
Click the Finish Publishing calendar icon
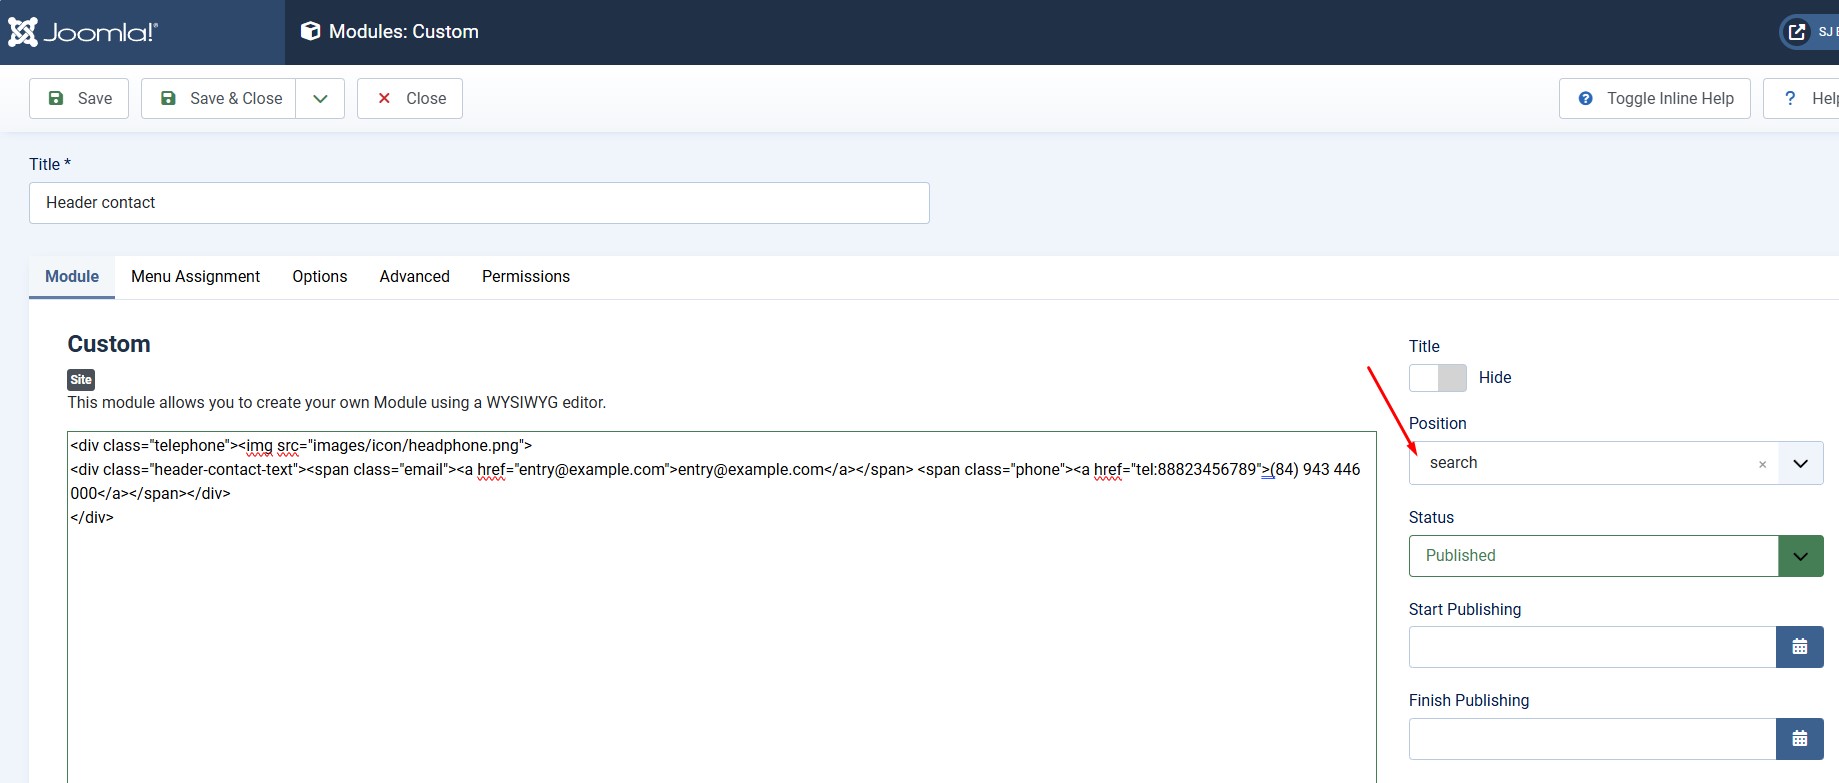pyautogui.click(x=1799, y=739)
